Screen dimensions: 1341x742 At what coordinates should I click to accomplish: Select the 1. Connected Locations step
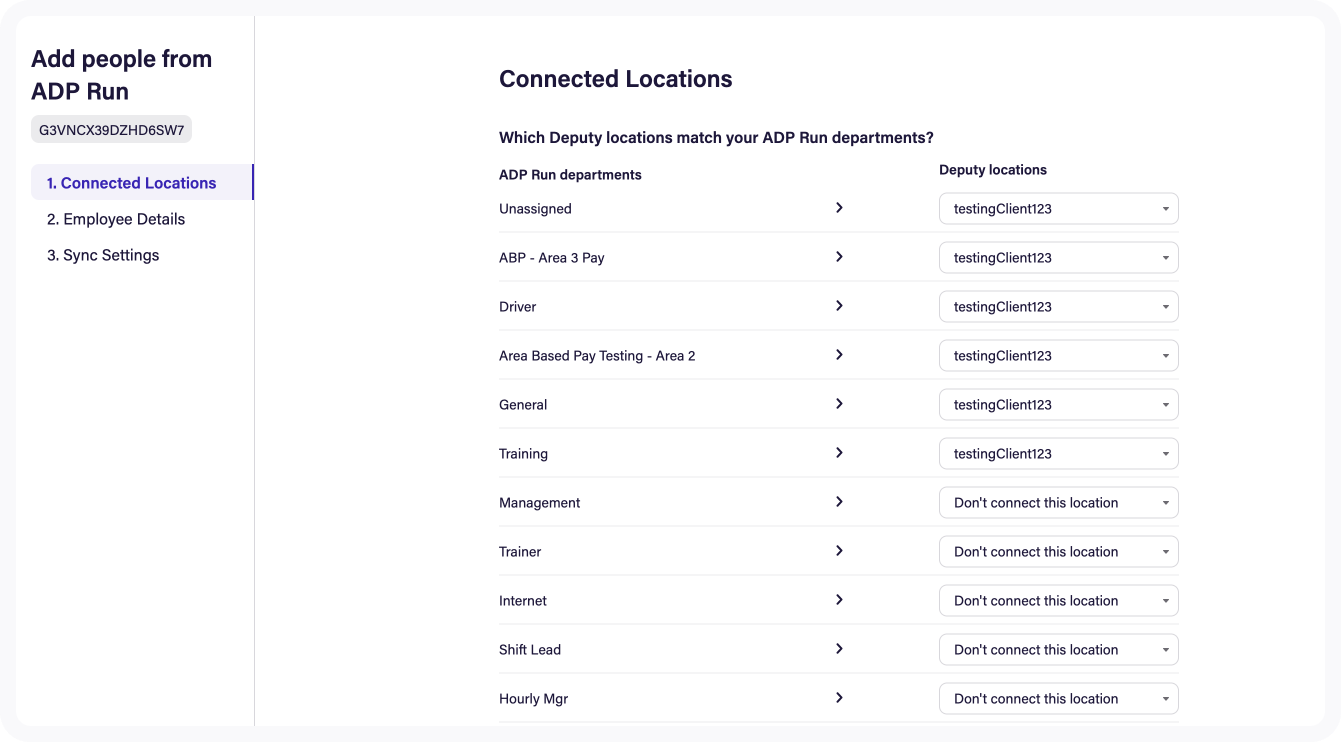point(142,183)
